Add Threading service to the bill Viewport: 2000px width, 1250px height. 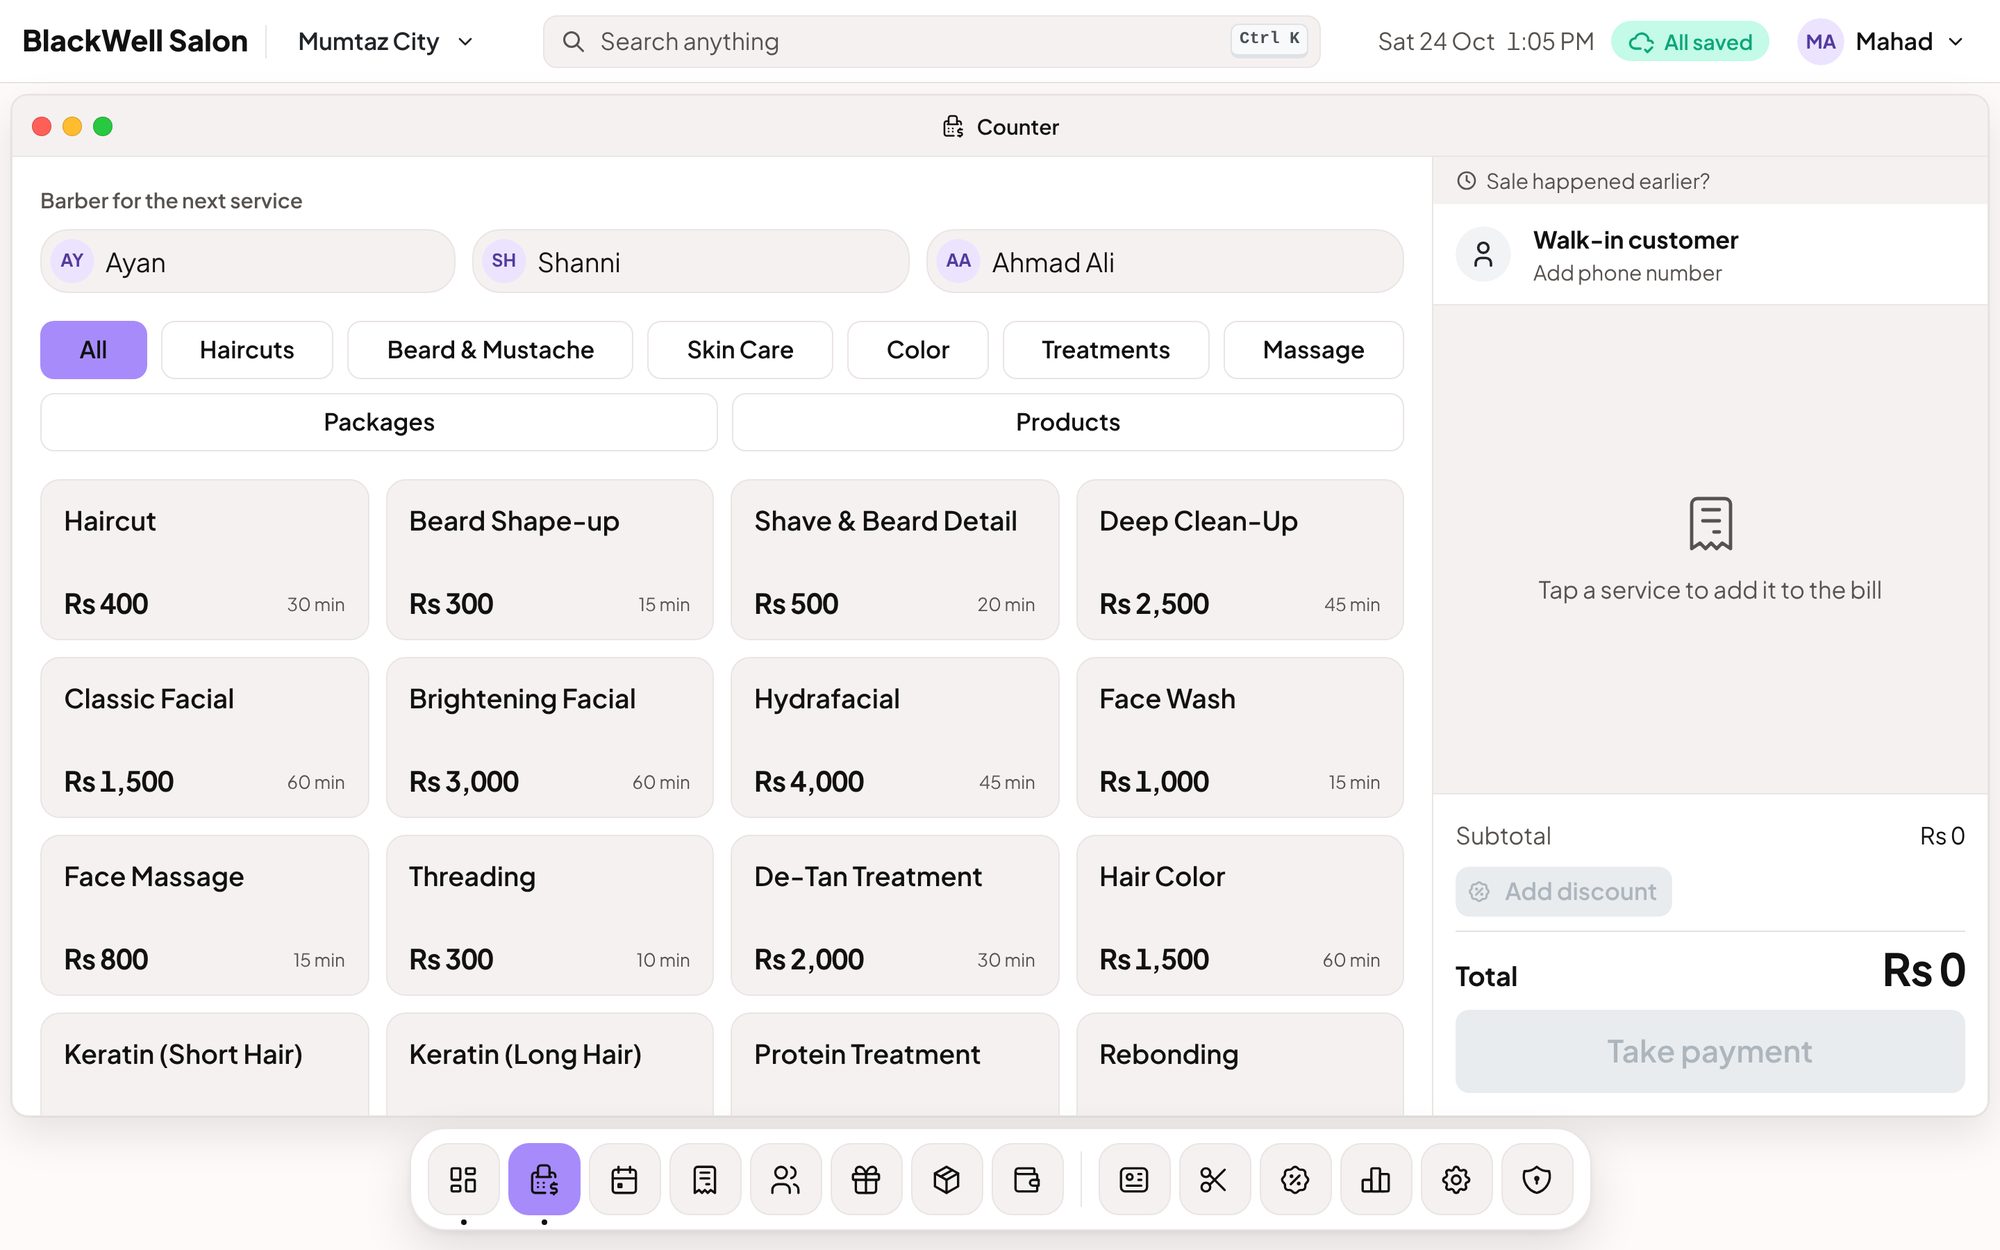pyautogui.click(x=550, y=915)
